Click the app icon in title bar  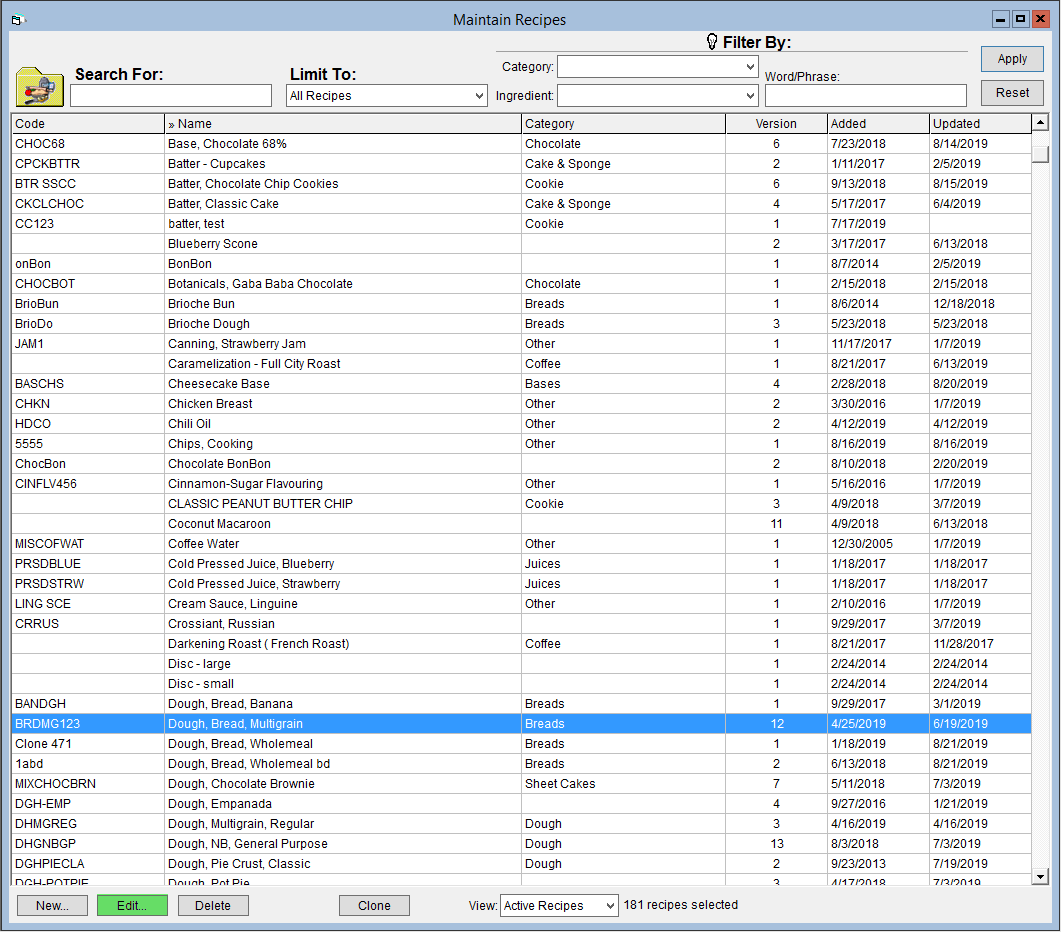point(18,20)
